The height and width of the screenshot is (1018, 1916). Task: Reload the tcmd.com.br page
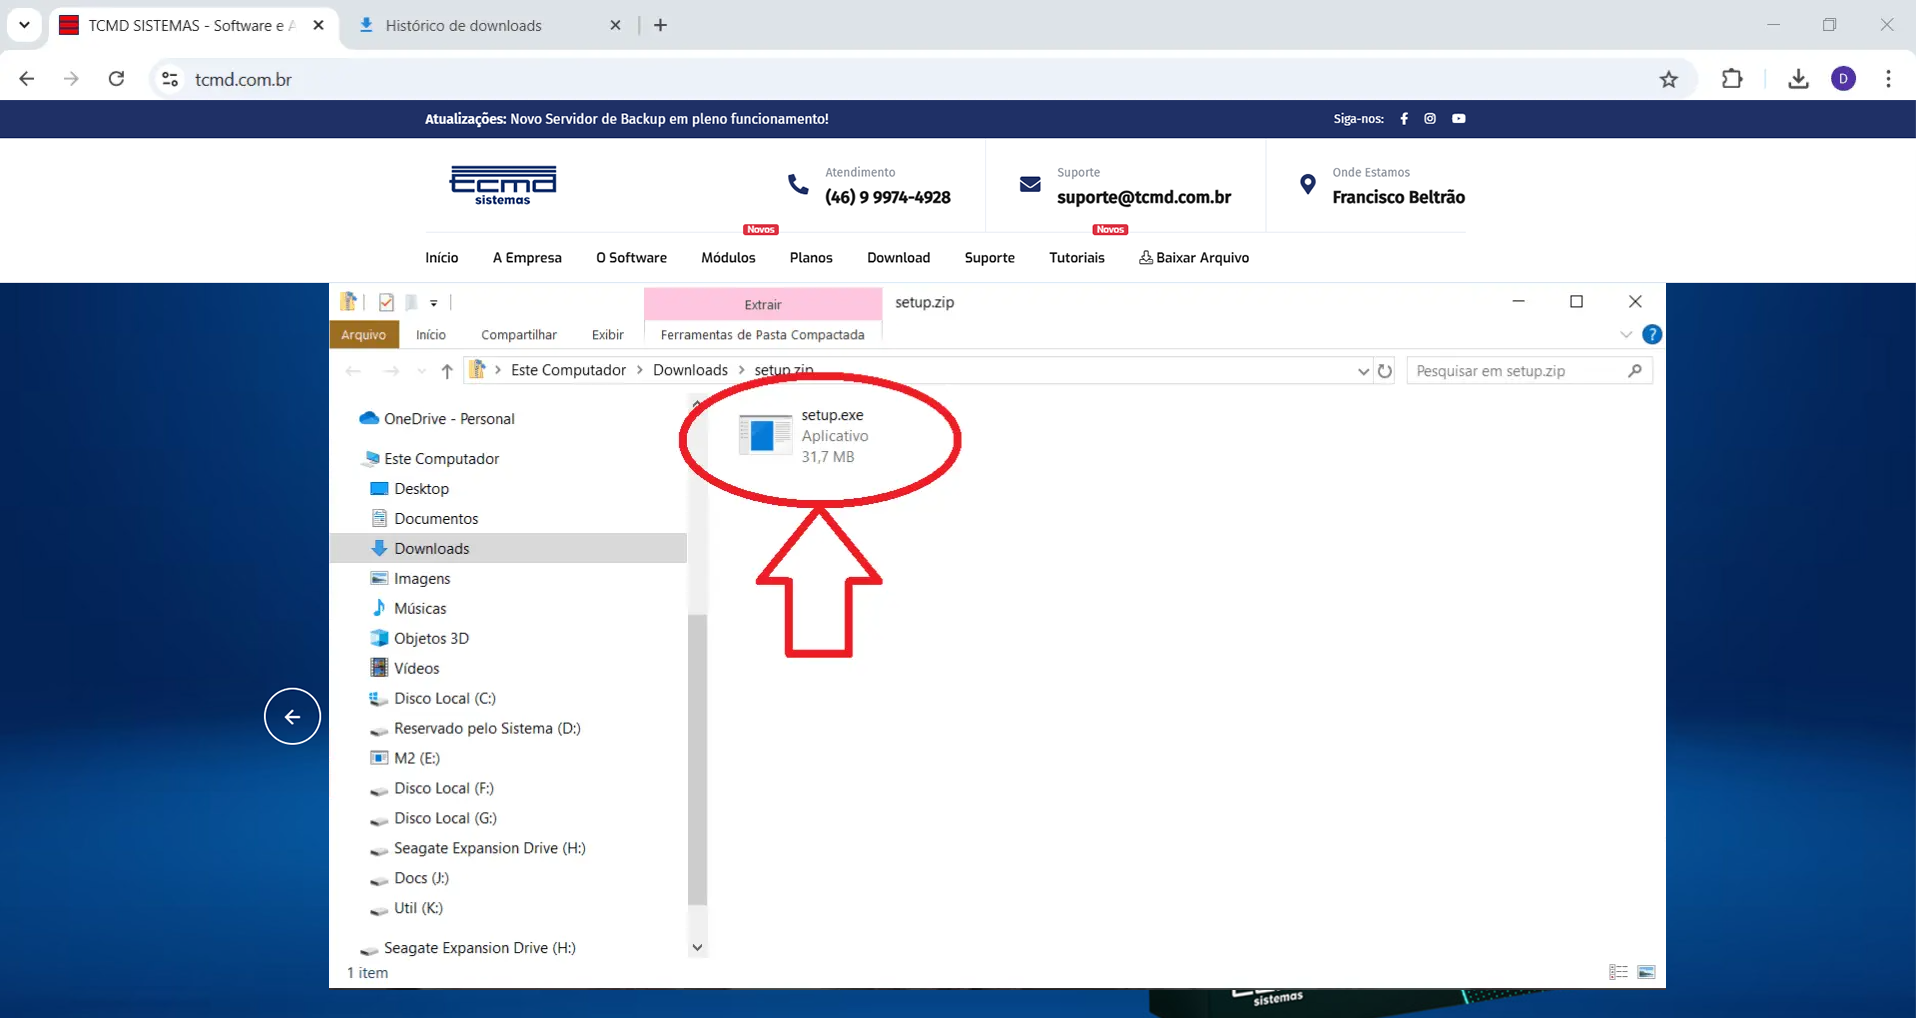(x=116, y=79)
